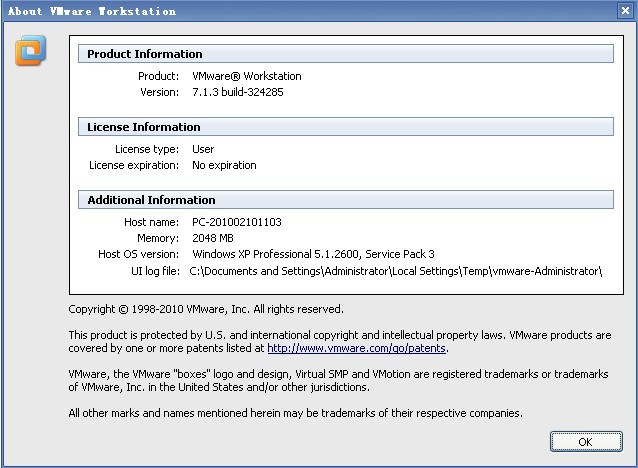Click the license type value User
Screen dimensions: 638x468
pyautogui.click(x=203, y=149)
